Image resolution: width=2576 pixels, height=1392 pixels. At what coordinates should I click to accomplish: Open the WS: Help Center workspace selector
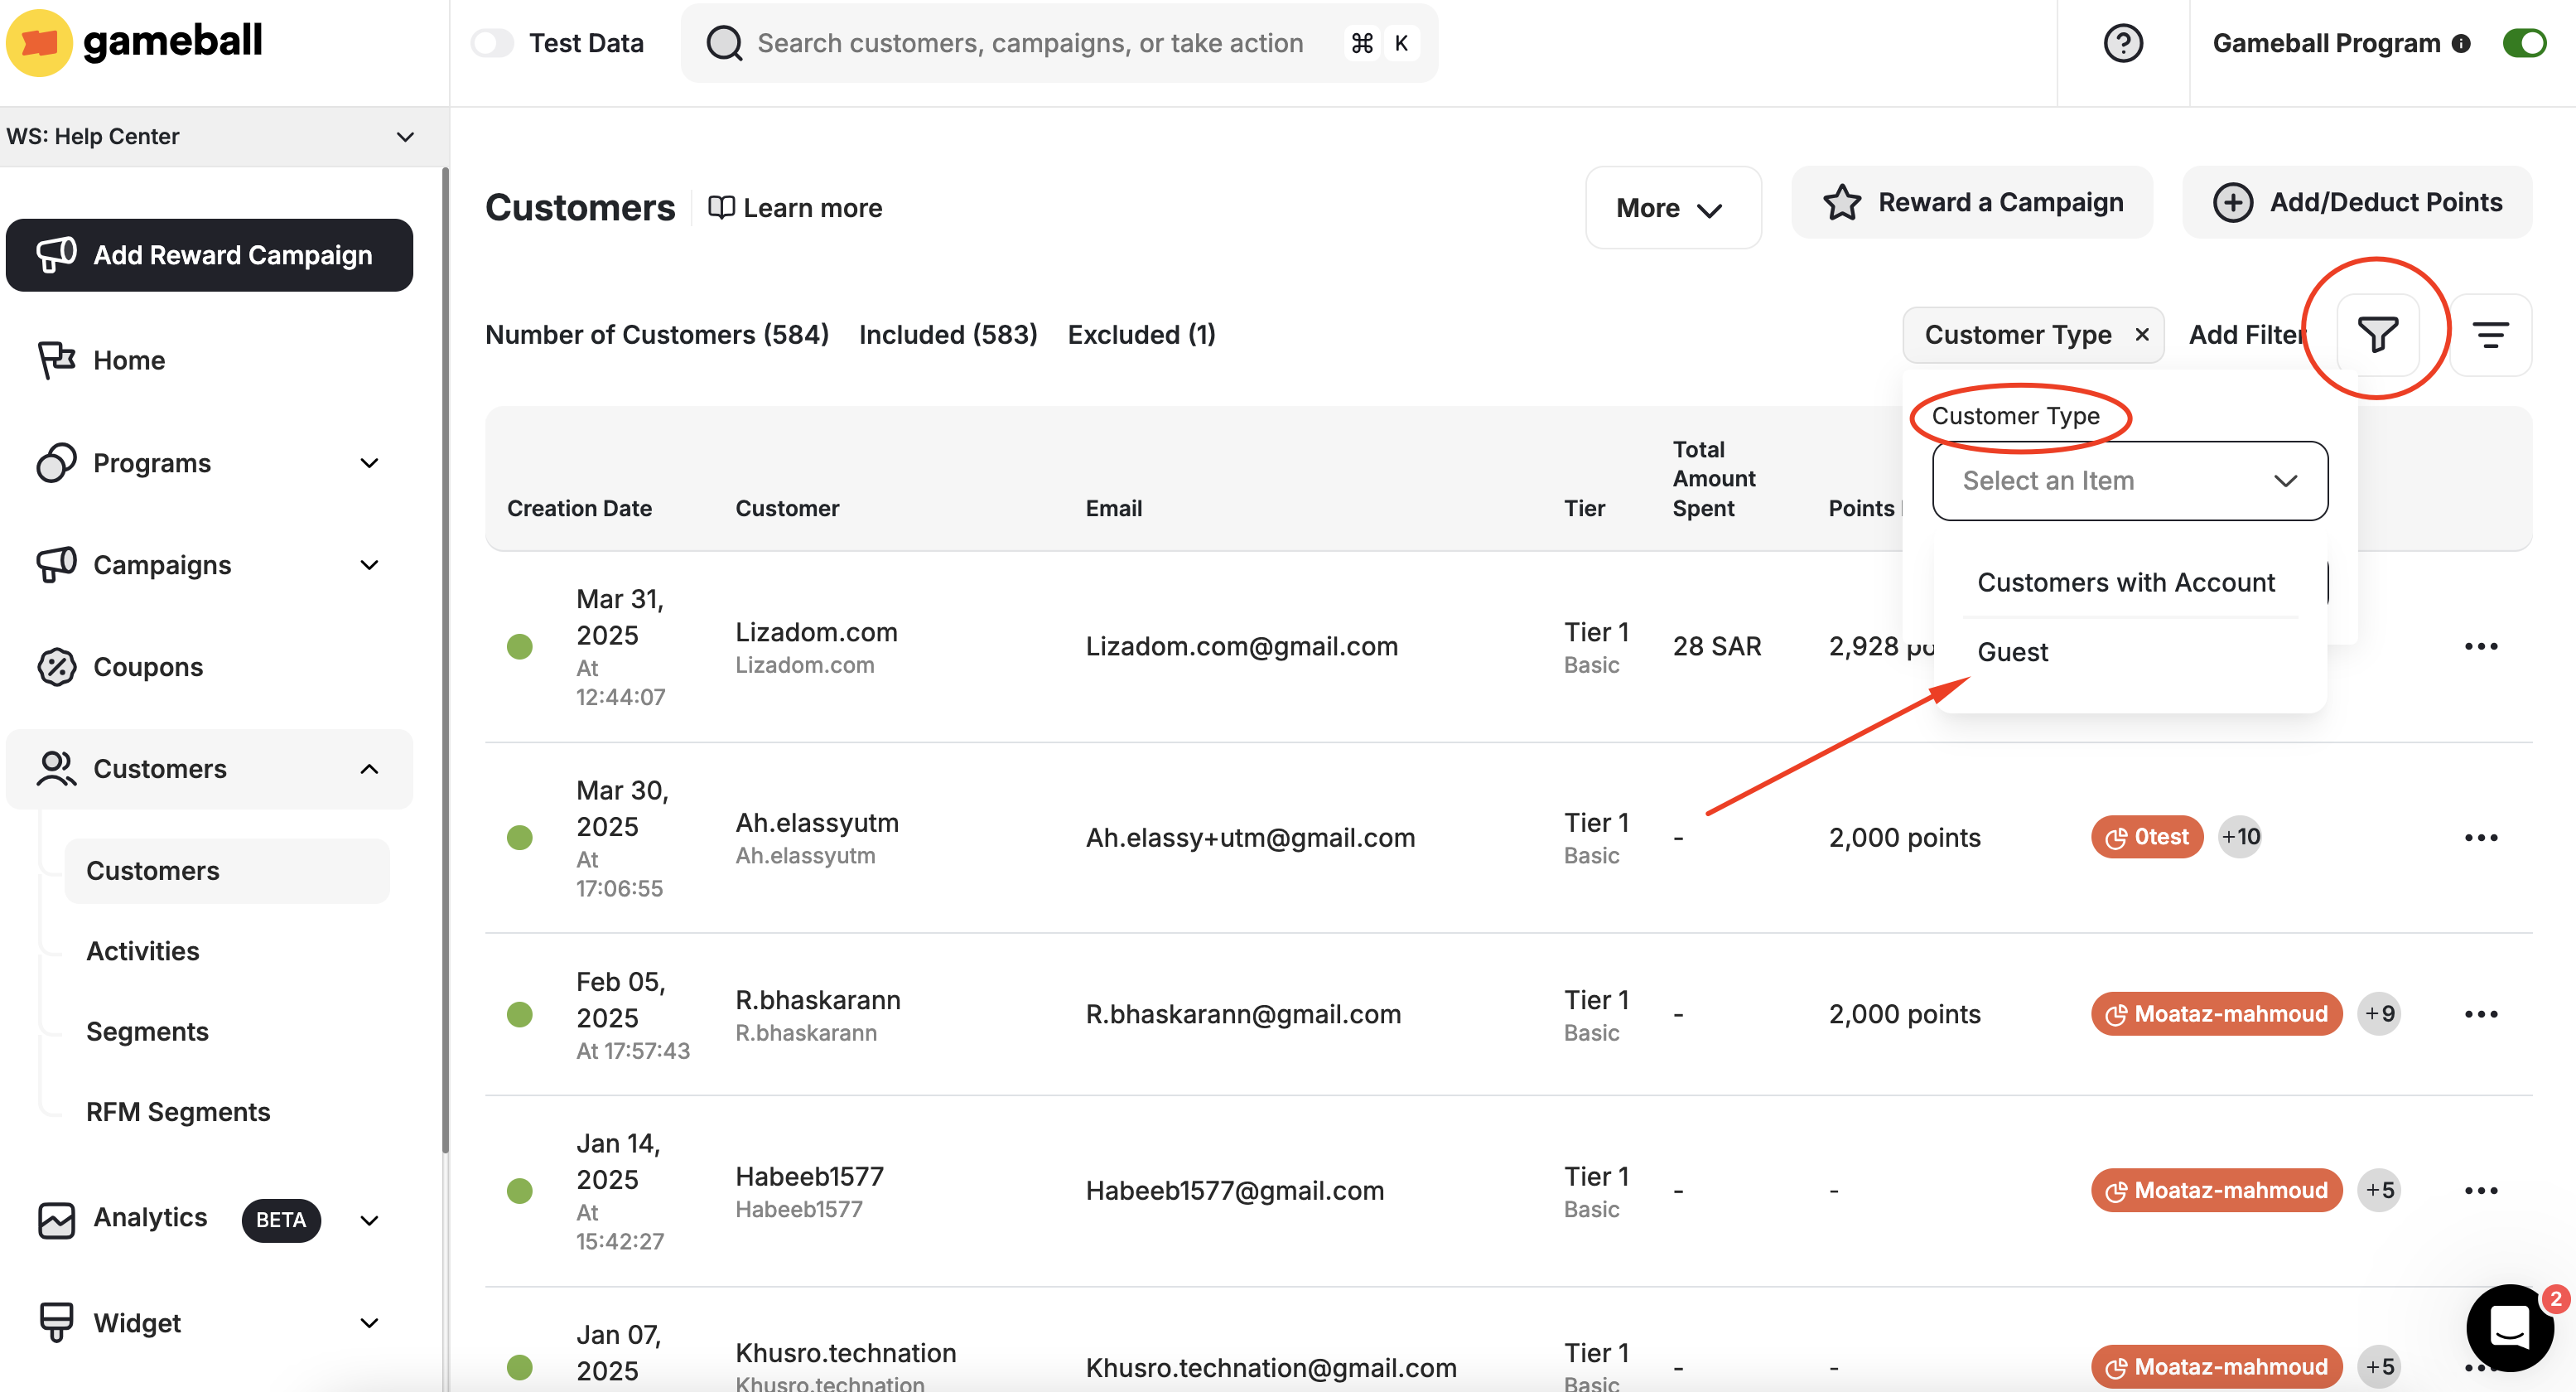[210, 136]
